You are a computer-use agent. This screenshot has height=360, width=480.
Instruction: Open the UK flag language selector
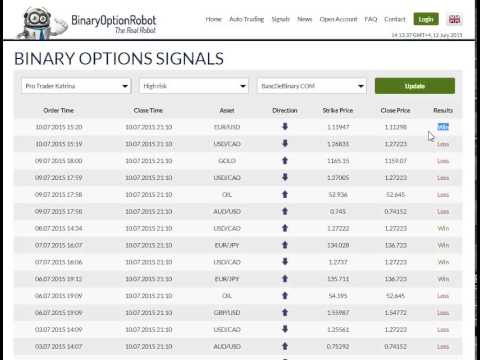click(x=454, y=19)
